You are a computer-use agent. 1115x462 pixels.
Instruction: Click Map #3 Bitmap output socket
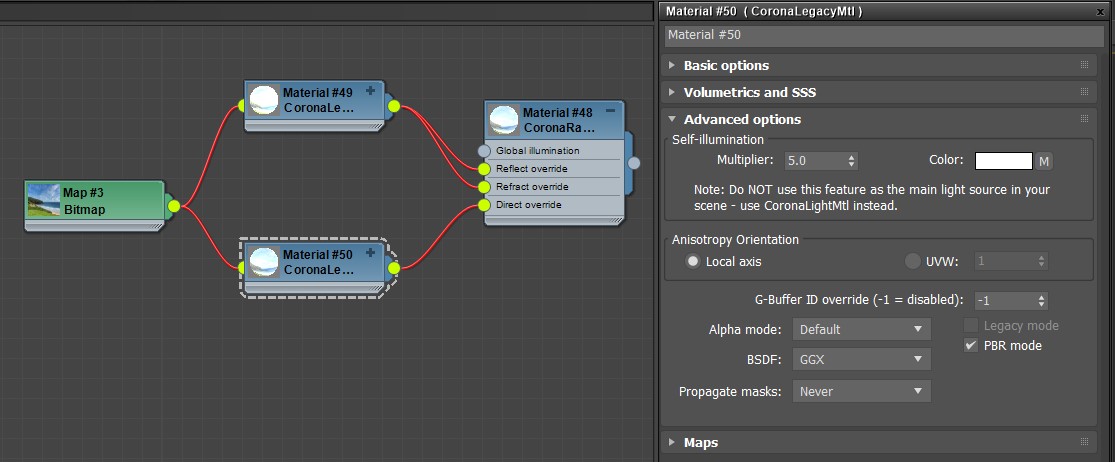[x=173, y=206]
